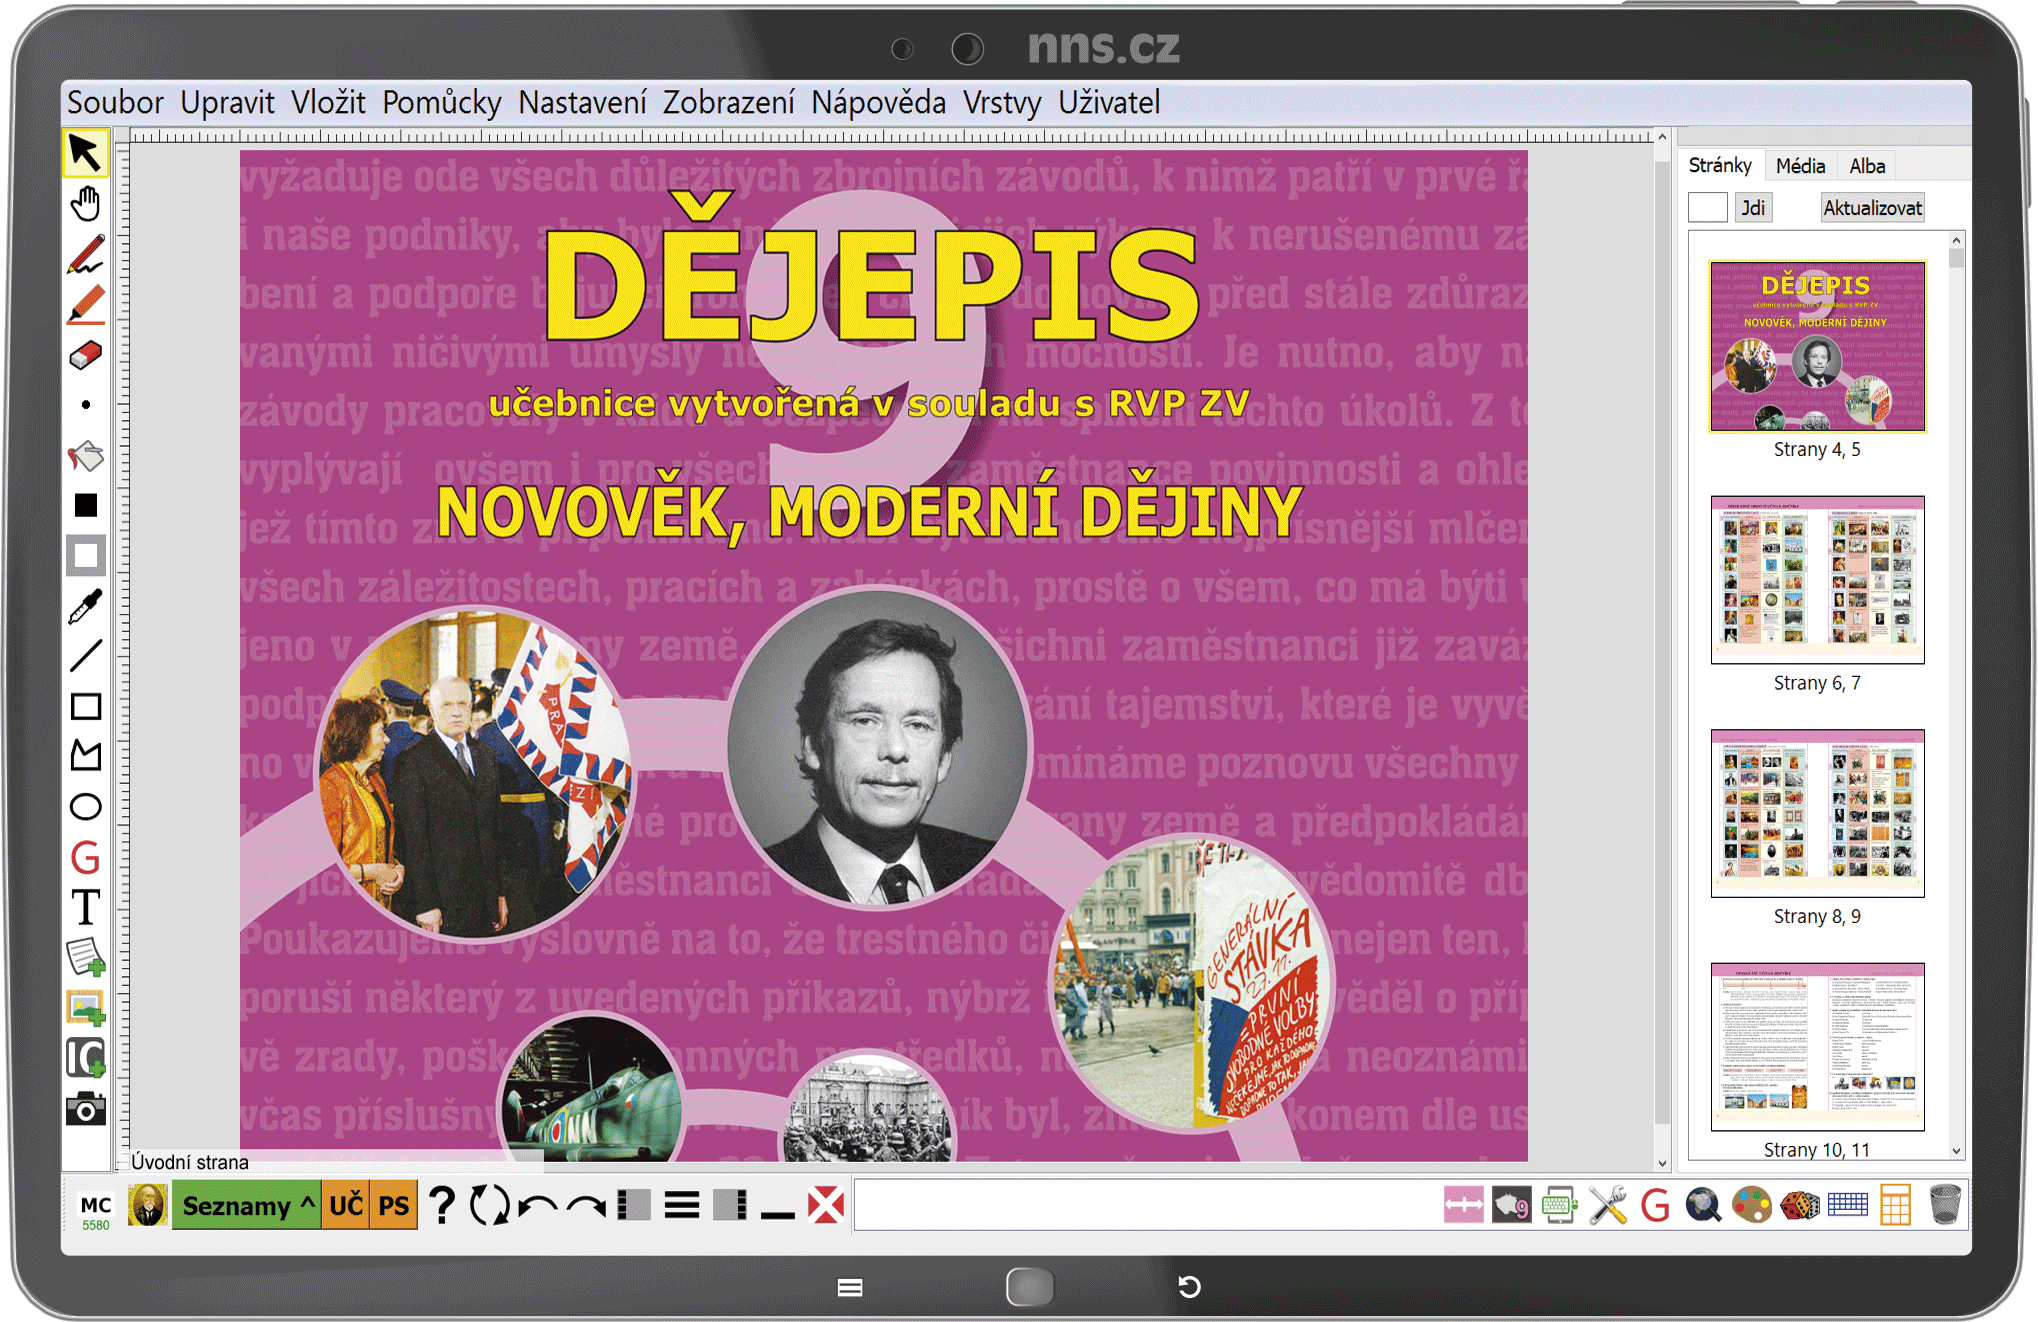Open thumbnail Strany 6, 7
2038x1322 pixels.
point(1816,580)
